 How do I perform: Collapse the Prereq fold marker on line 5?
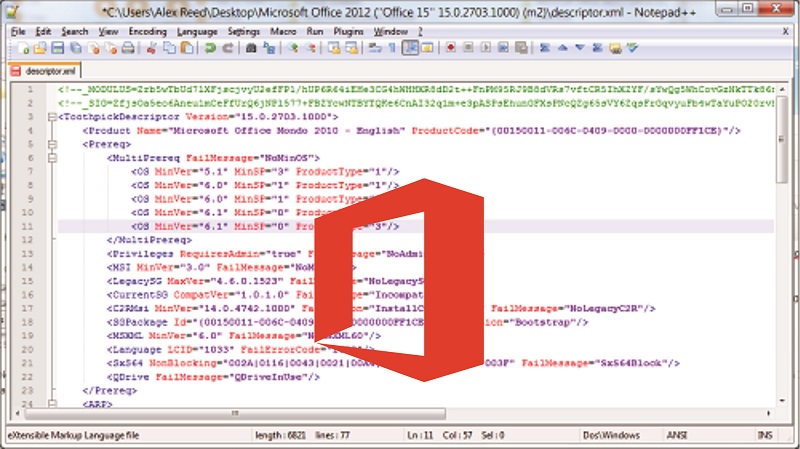click(x=52, y=144)
